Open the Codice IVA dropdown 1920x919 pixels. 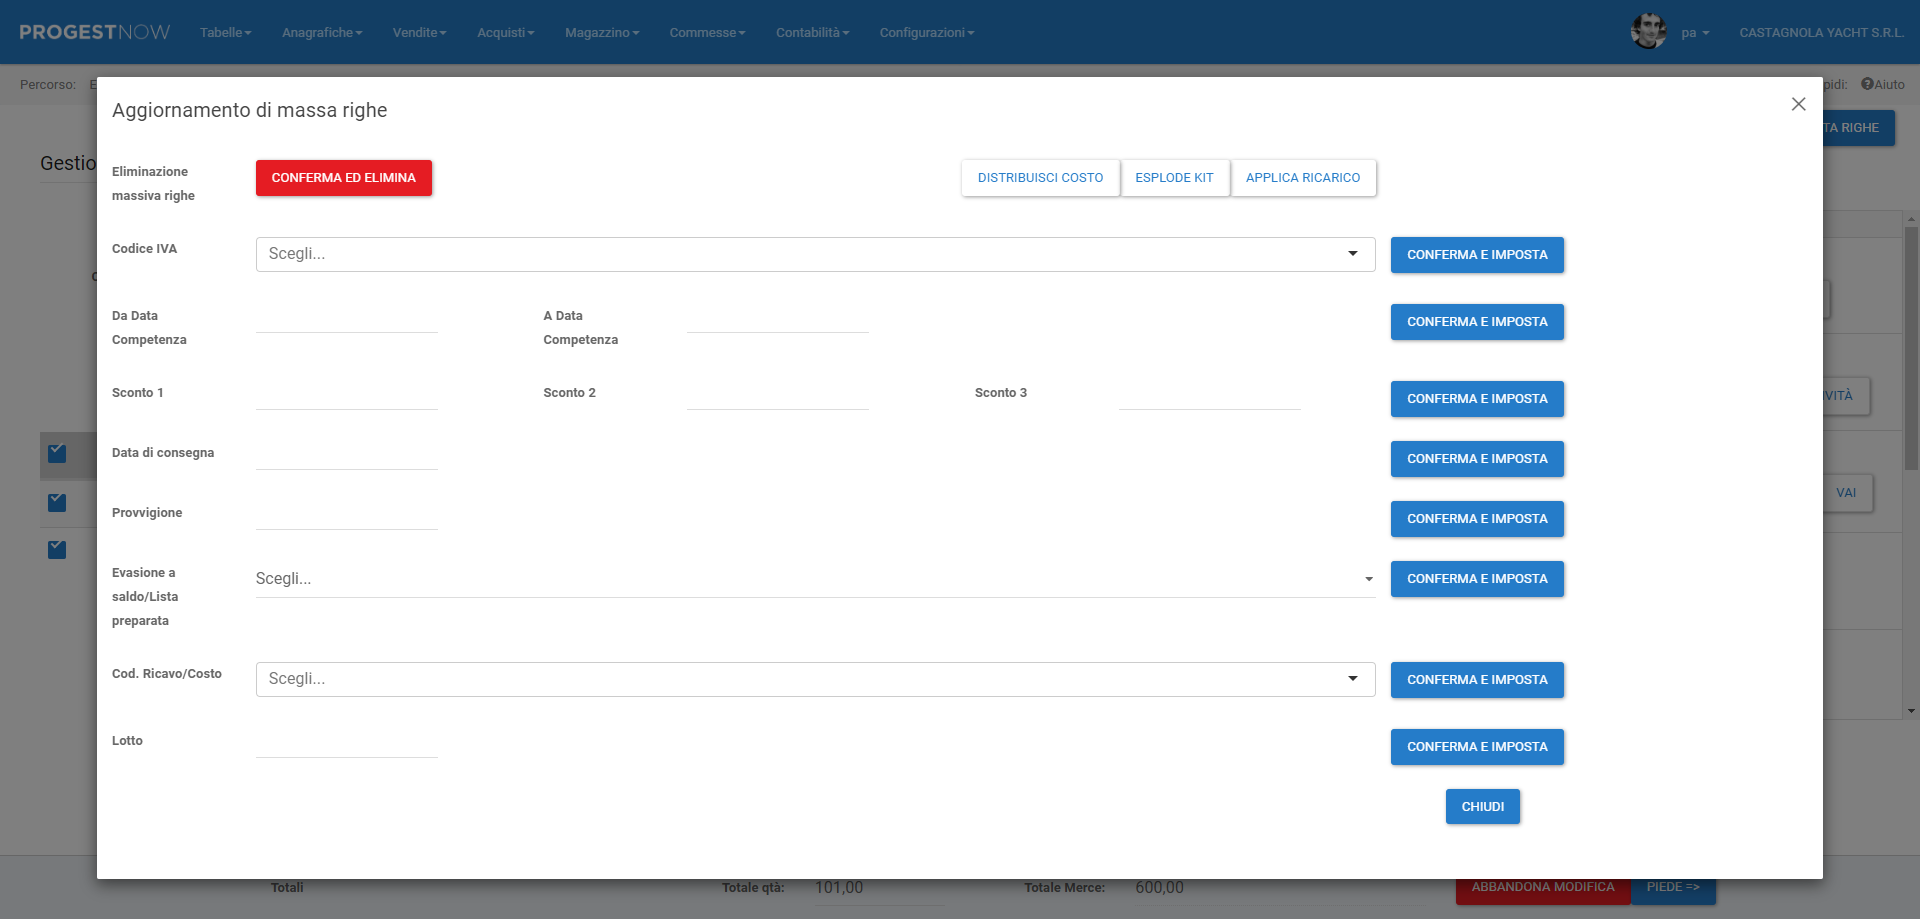(814, 254)
